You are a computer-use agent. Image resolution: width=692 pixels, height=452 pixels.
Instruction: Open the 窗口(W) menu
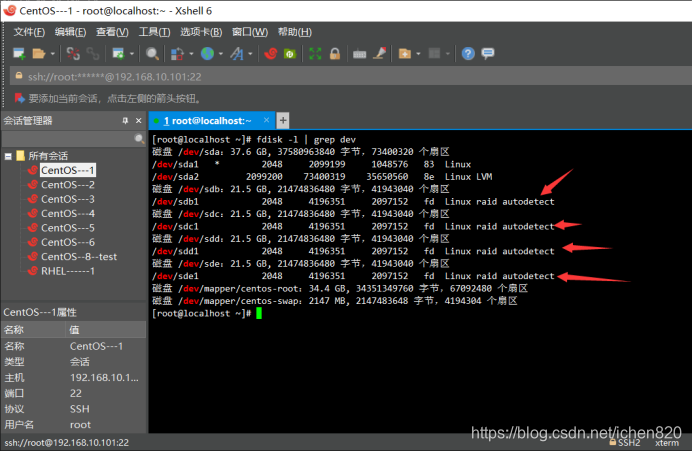click(x=250, y=32)
